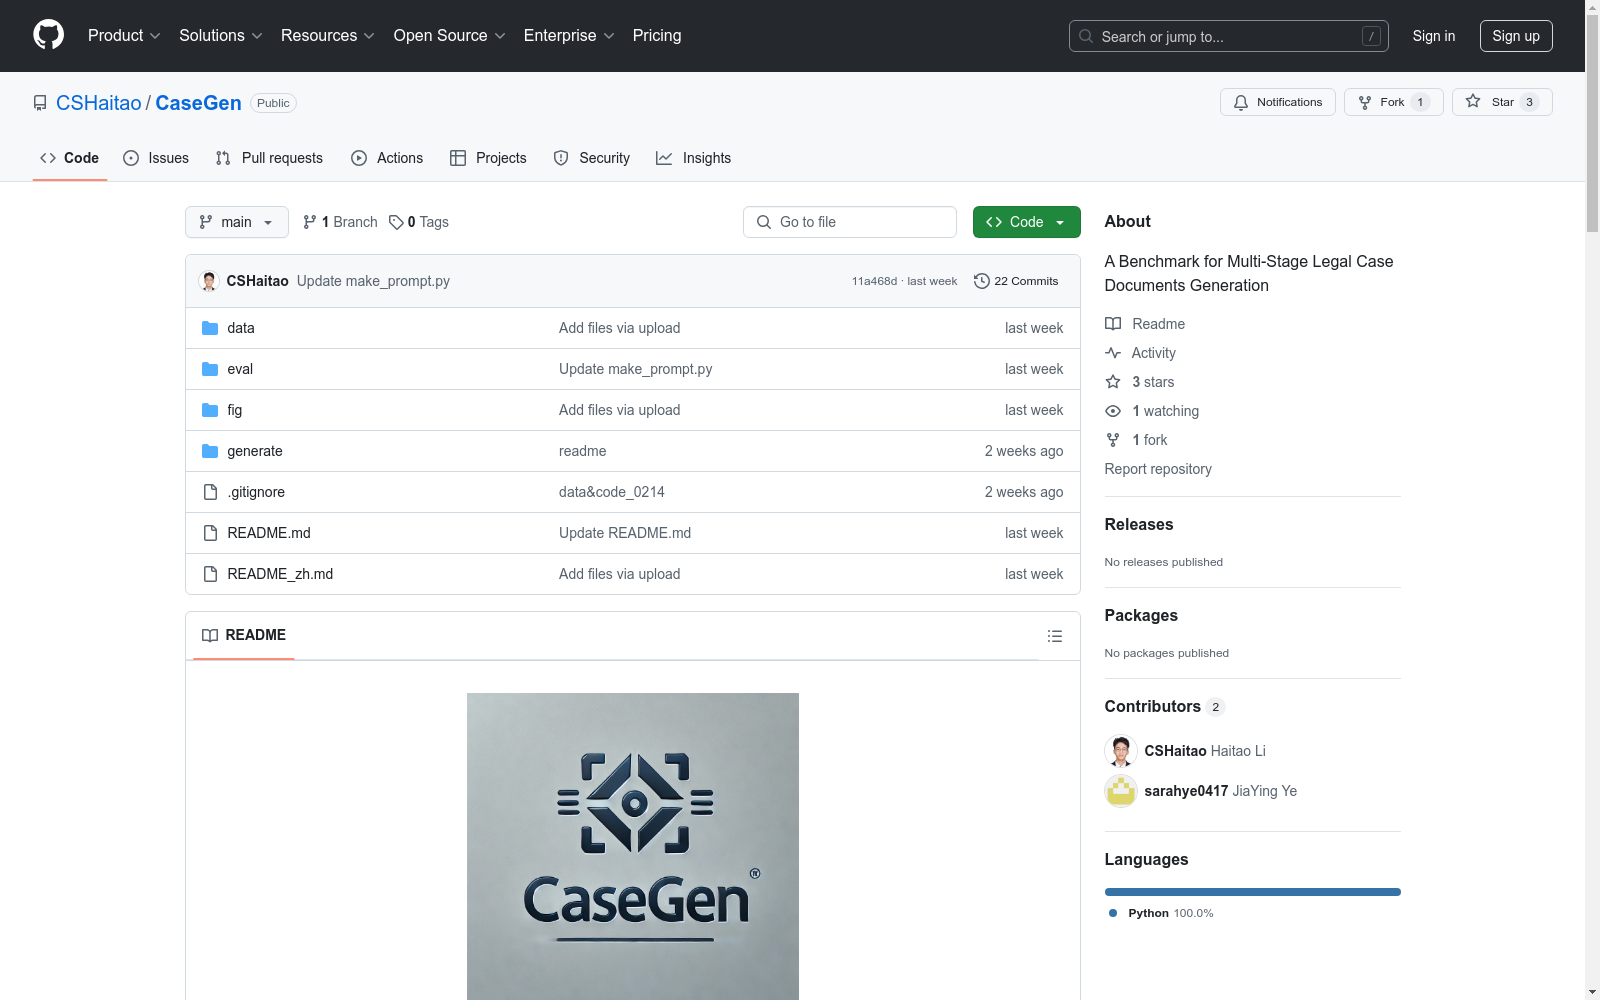Click the Sign up button
Viewport: 1600px width, 1000px height.
click(x=1516, y=36)
